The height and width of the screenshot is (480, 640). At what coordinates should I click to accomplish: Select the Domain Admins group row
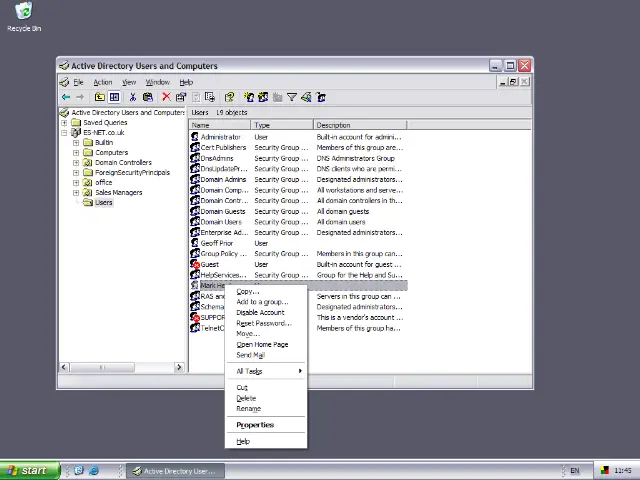click(x=298, y=180)
